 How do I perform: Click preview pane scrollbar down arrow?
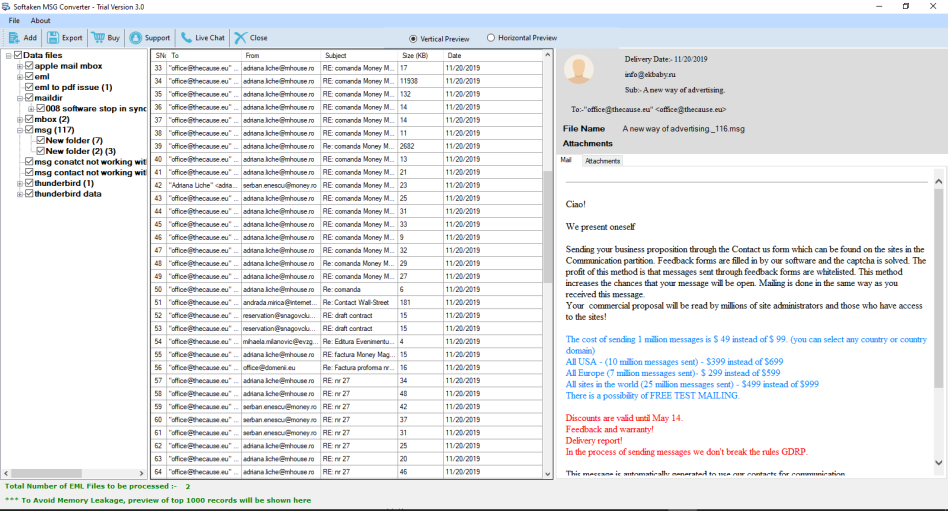click(x=938, y=463)
